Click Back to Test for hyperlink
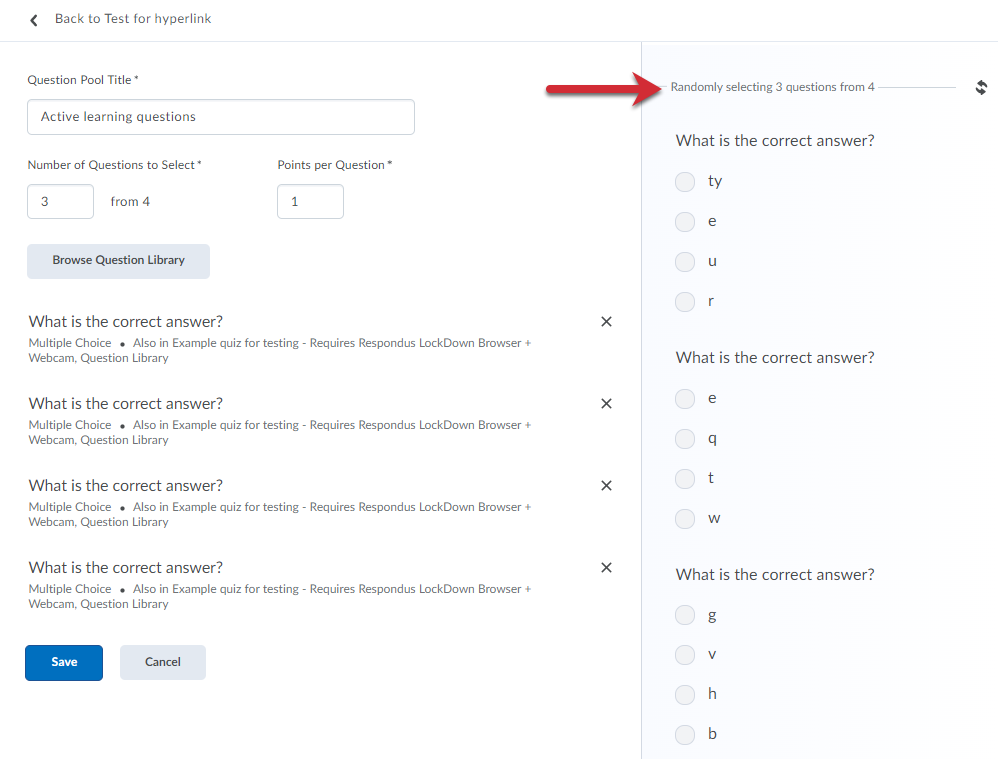The height and width of the screenshot is (759, 998). click(x=132, y=19)
